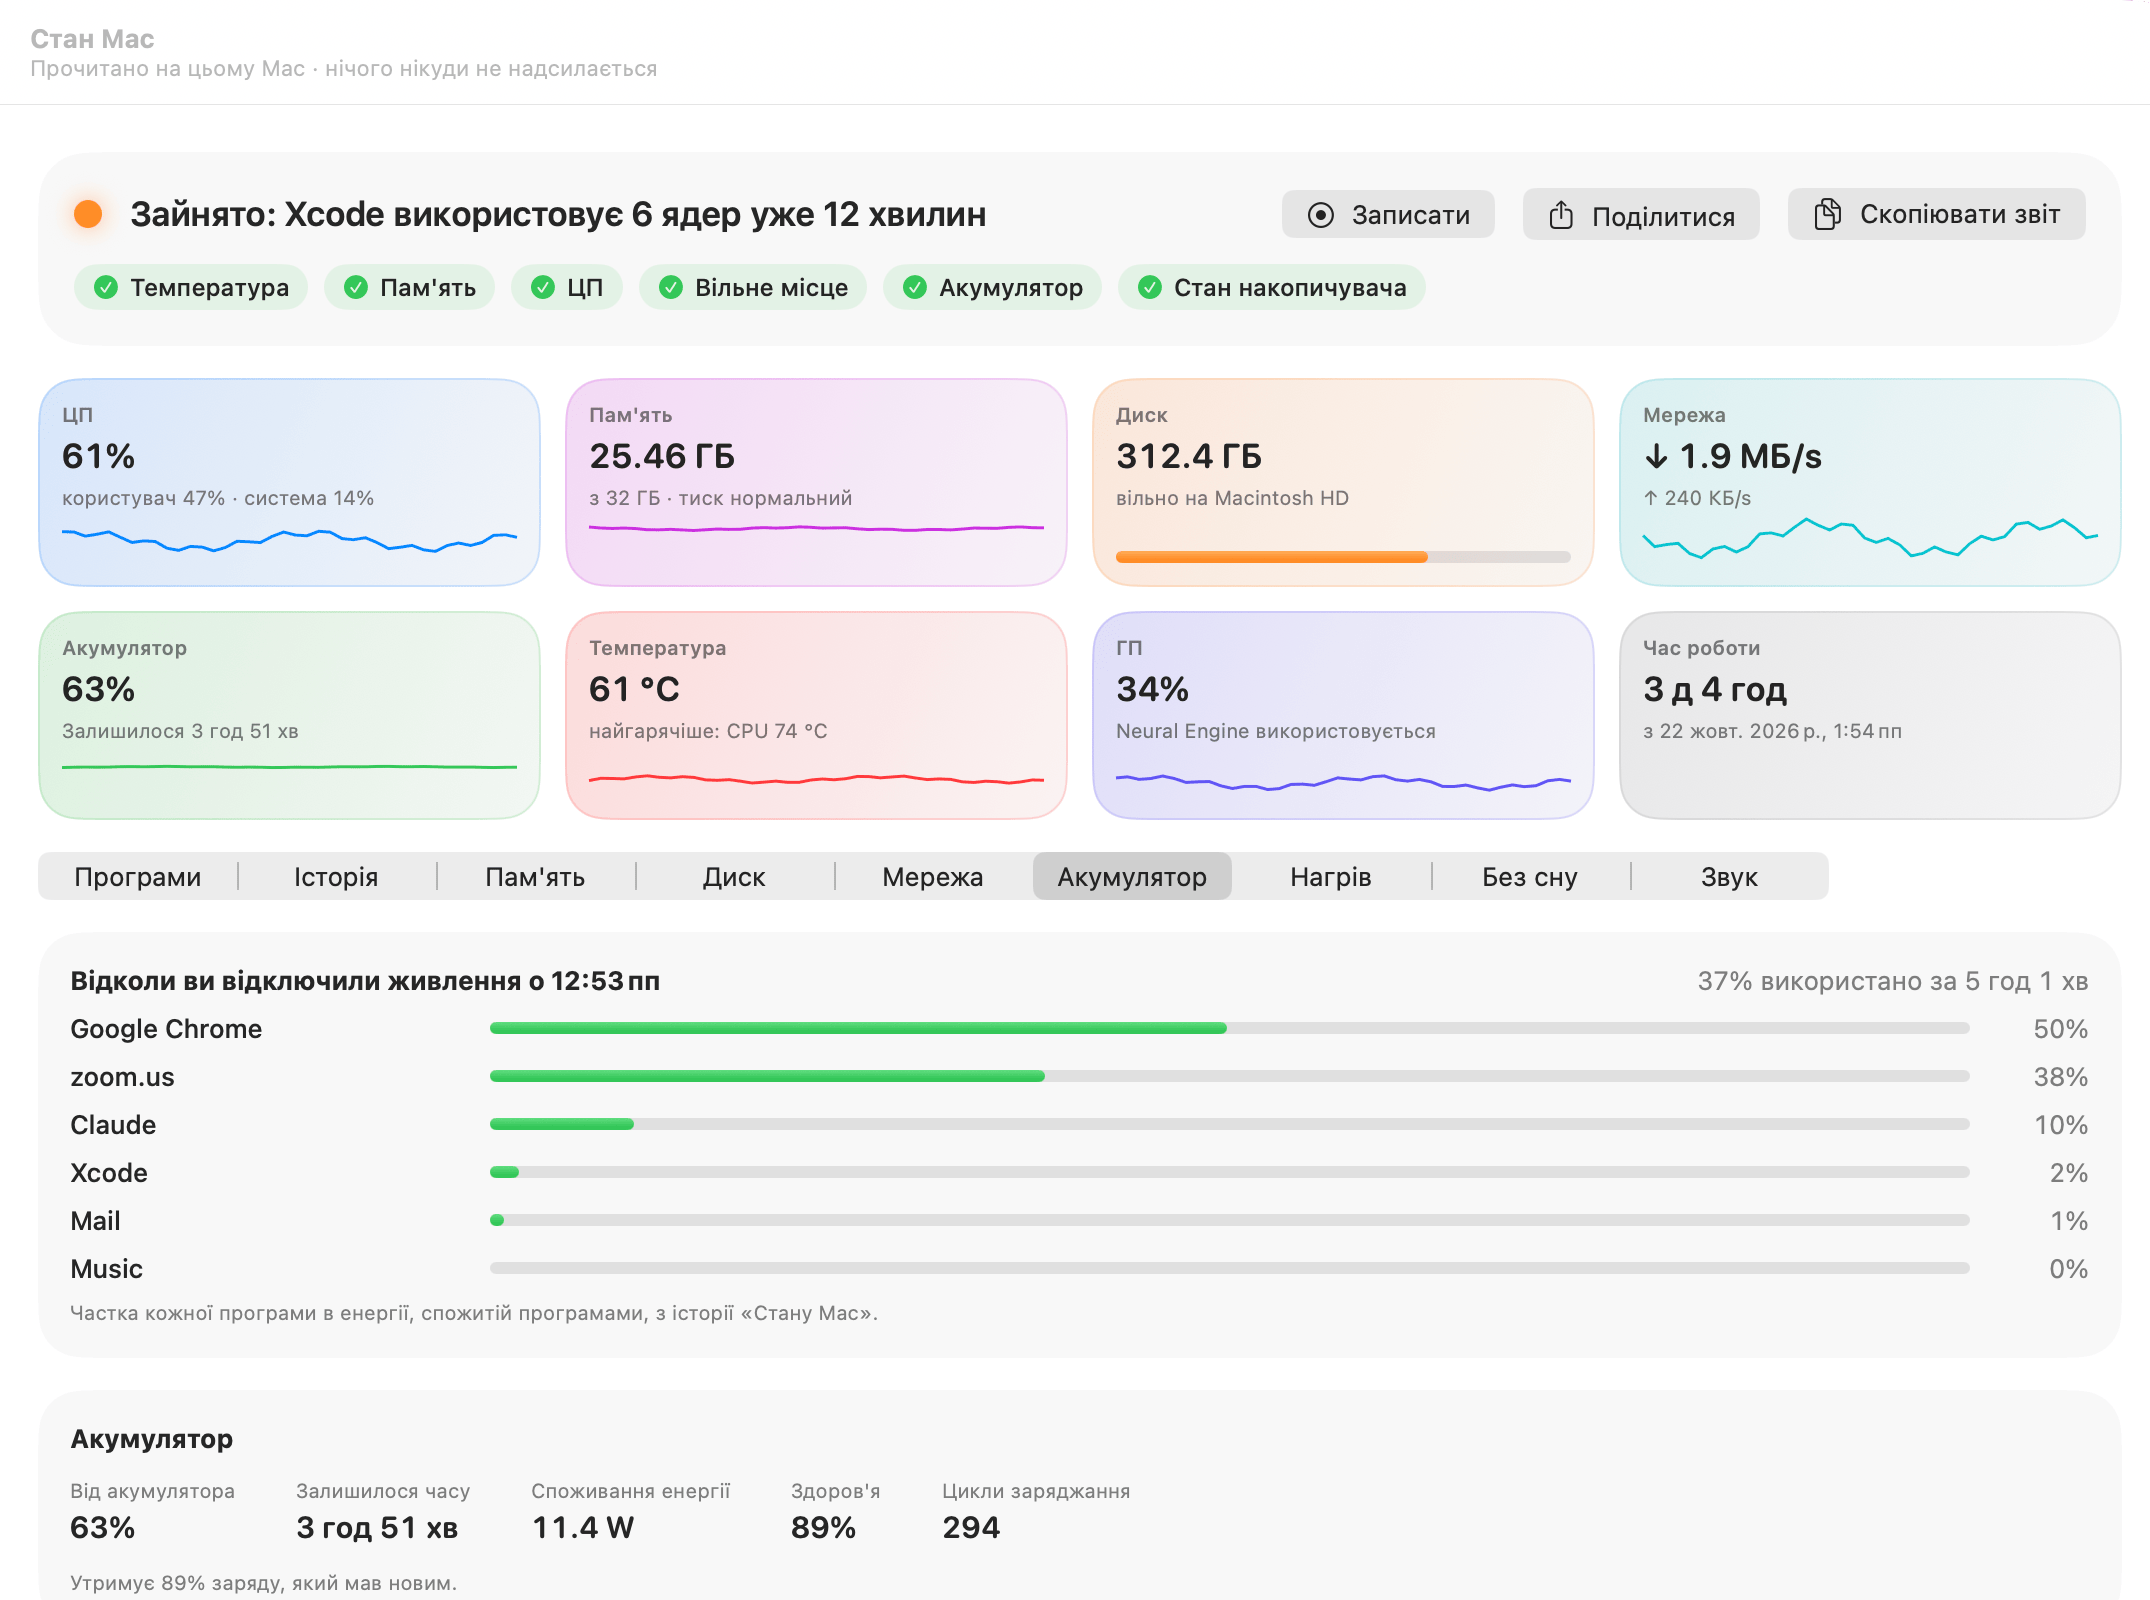Click the Записати button label
The image size is (2150, 1600).
1411,215
